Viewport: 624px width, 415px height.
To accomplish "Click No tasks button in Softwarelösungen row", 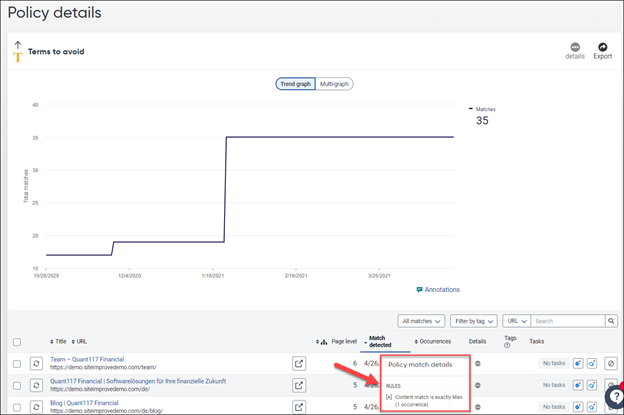I will [x=554, y=385].
